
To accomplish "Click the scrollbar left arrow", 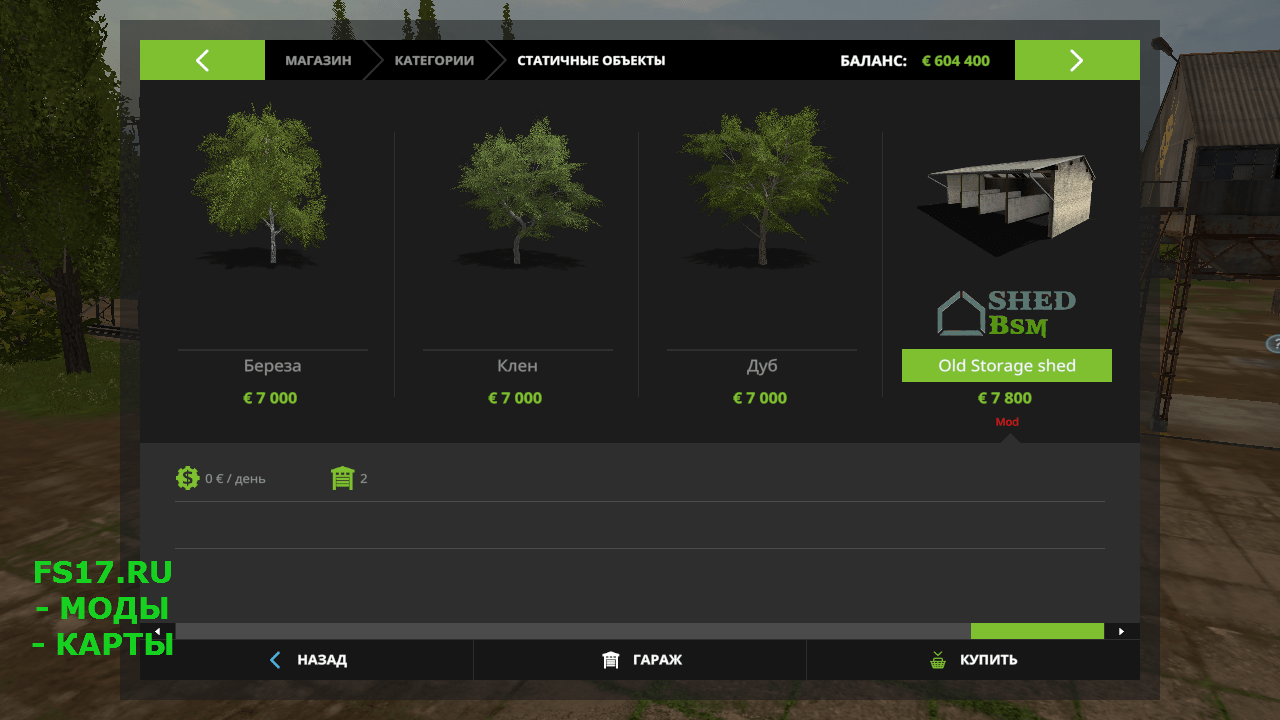I will (158, 631).
